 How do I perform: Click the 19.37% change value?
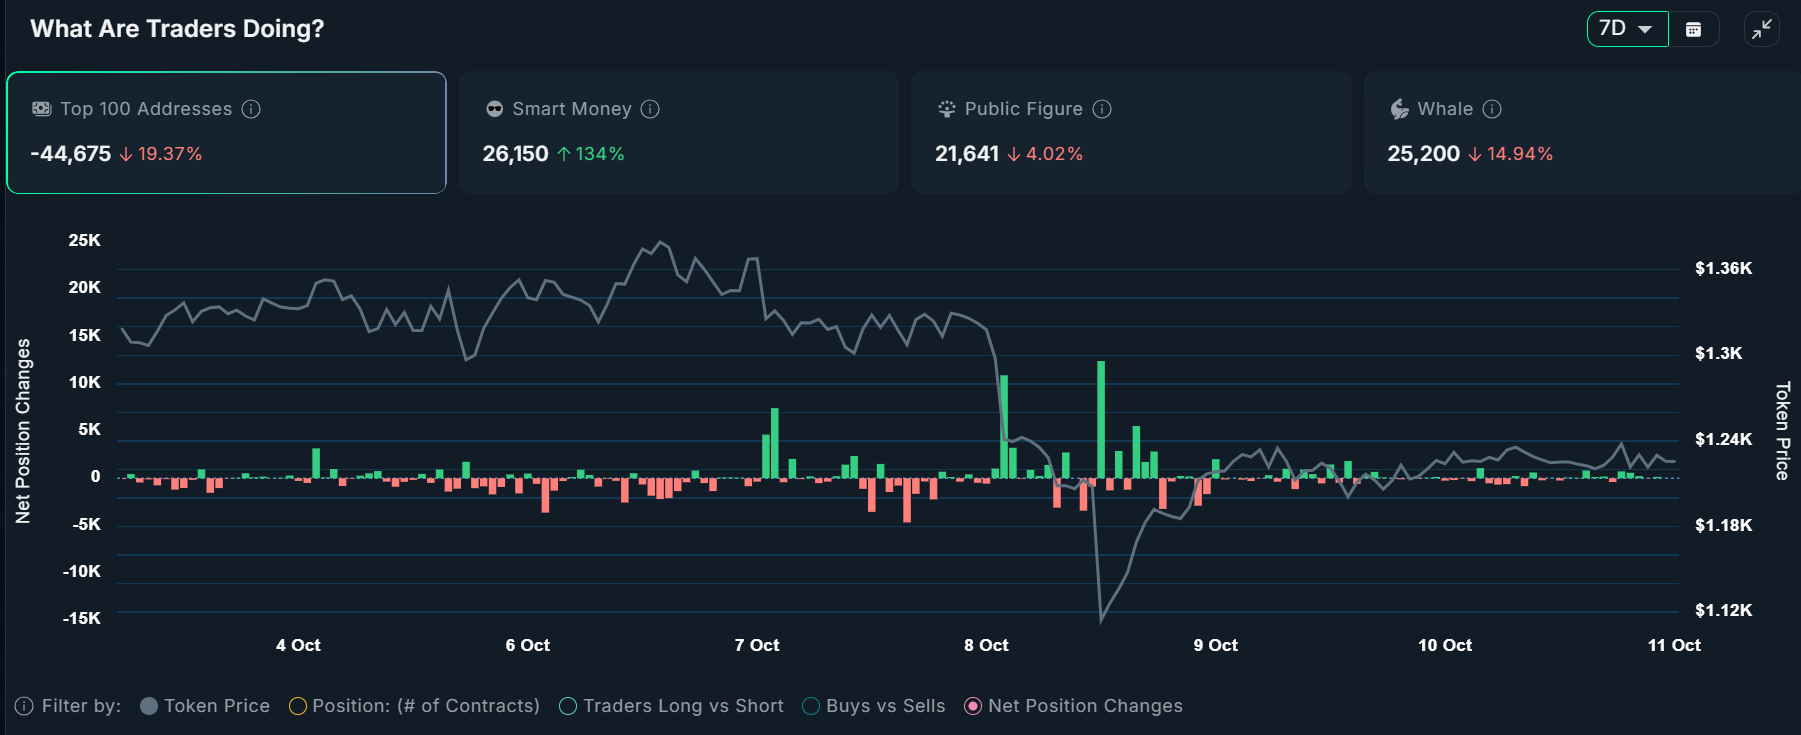[x=170, y=154]
